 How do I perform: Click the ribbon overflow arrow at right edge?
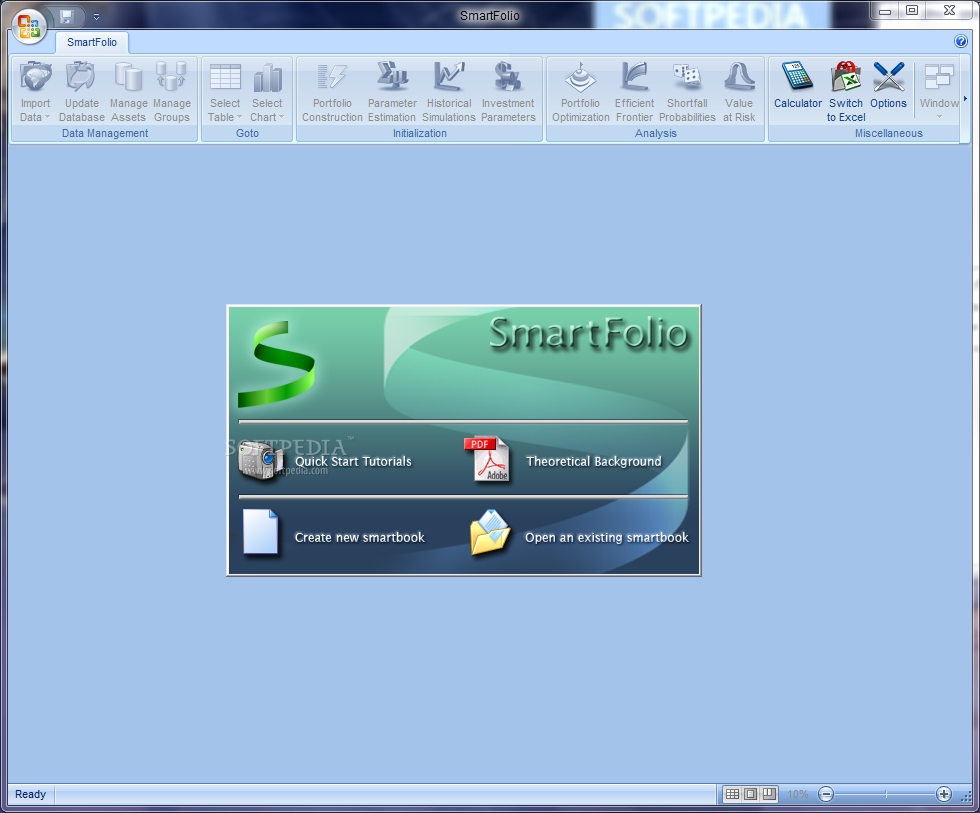tap(965, 99)
